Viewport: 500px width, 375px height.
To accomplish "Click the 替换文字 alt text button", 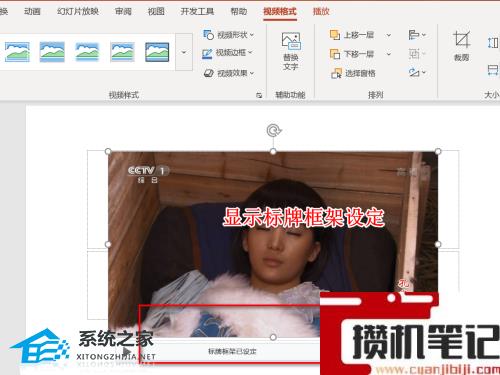I will click(x=291, y=51).
